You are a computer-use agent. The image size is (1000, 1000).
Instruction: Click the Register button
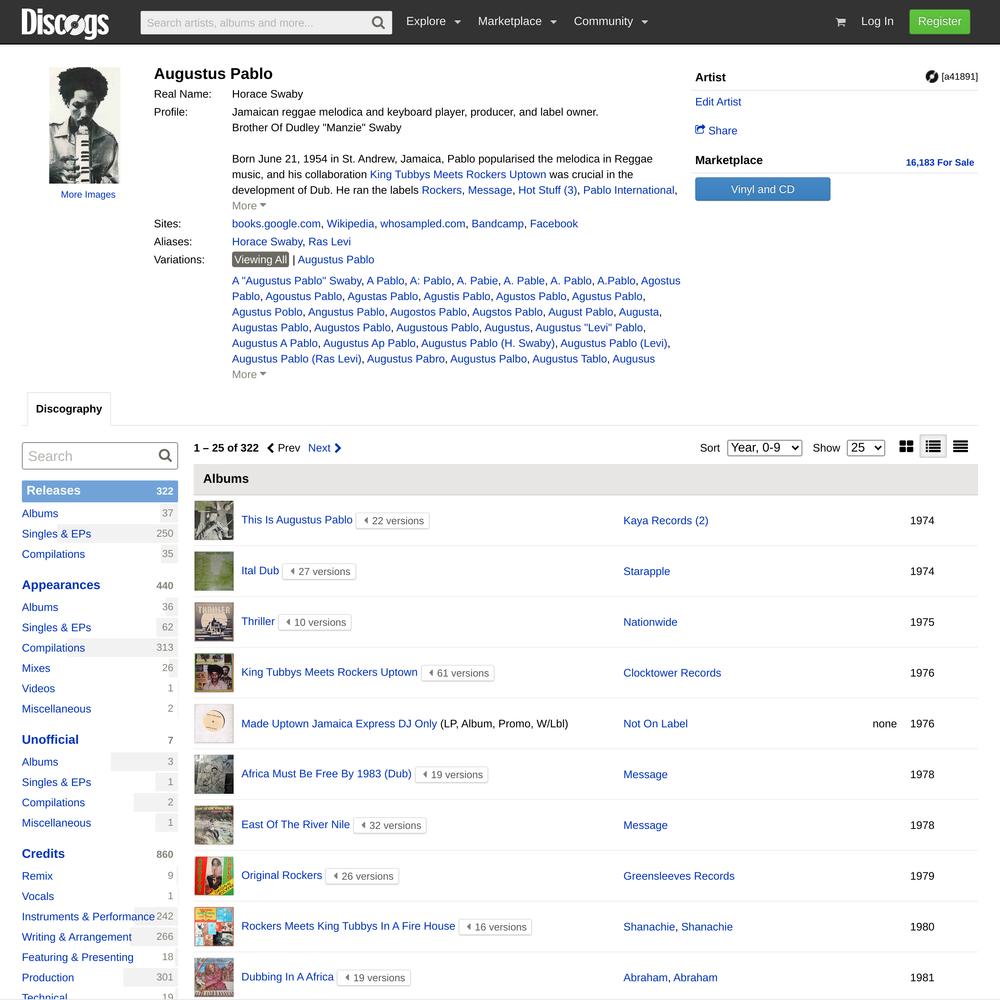[939, 22]
